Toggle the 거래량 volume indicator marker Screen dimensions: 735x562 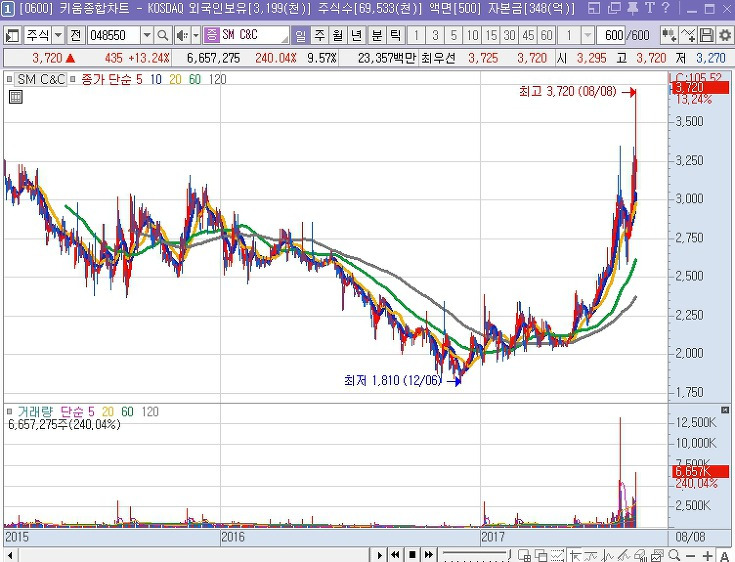[9, 412]
